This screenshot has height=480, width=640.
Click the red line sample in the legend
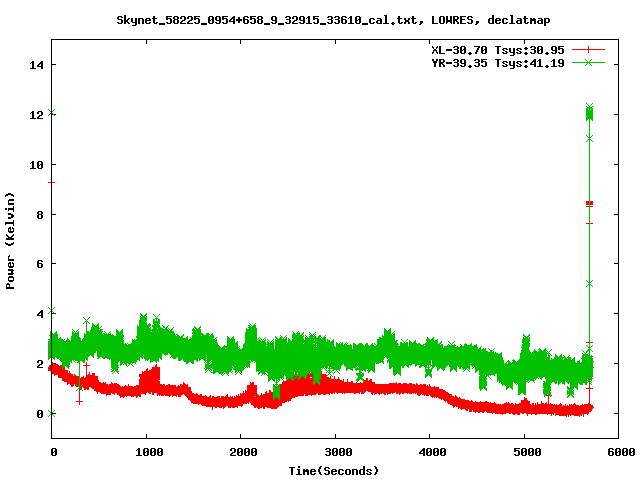point(588,50)
